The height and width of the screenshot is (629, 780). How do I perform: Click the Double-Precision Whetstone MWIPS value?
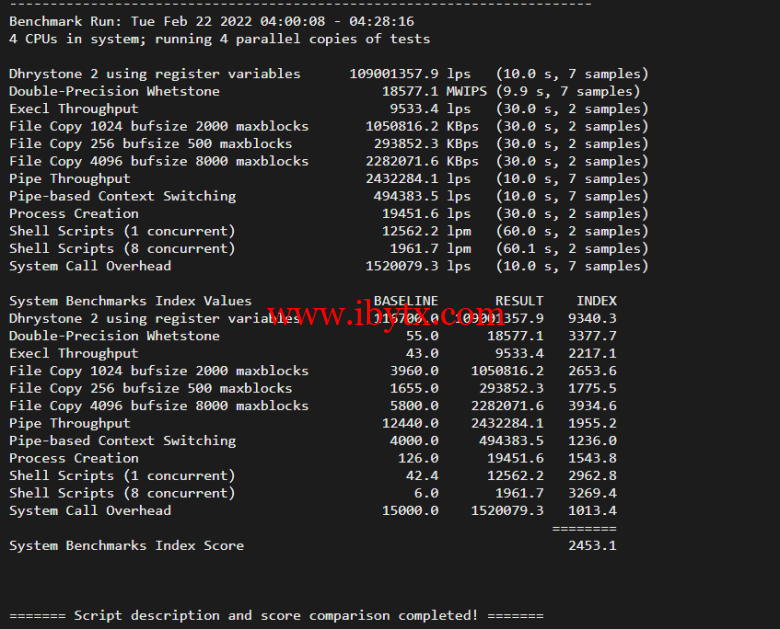(x=410, y=91)
